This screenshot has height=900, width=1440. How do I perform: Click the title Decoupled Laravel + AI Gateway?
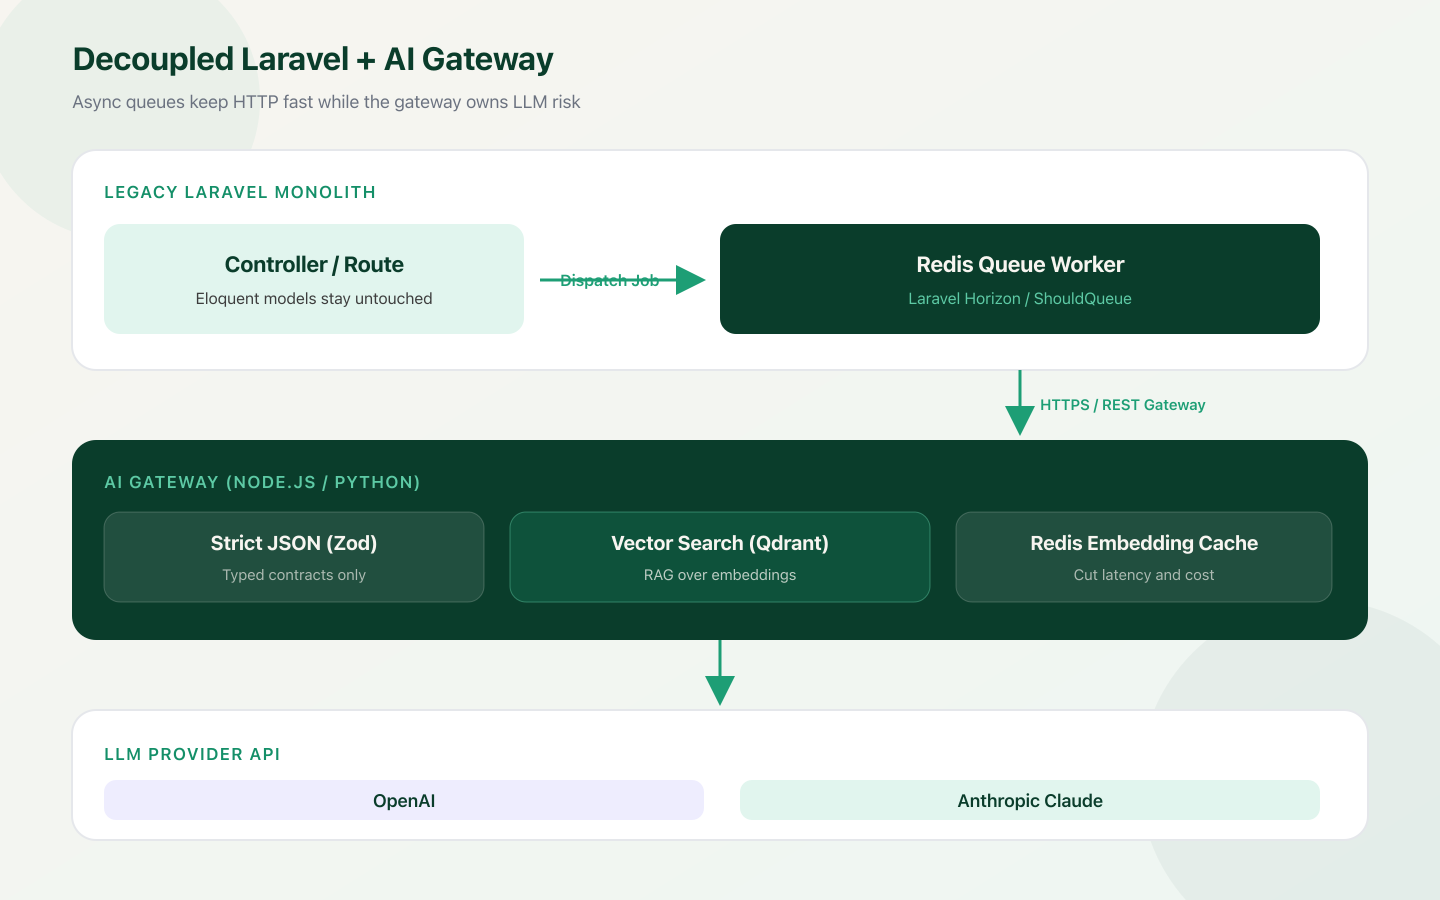pos(313,59)
